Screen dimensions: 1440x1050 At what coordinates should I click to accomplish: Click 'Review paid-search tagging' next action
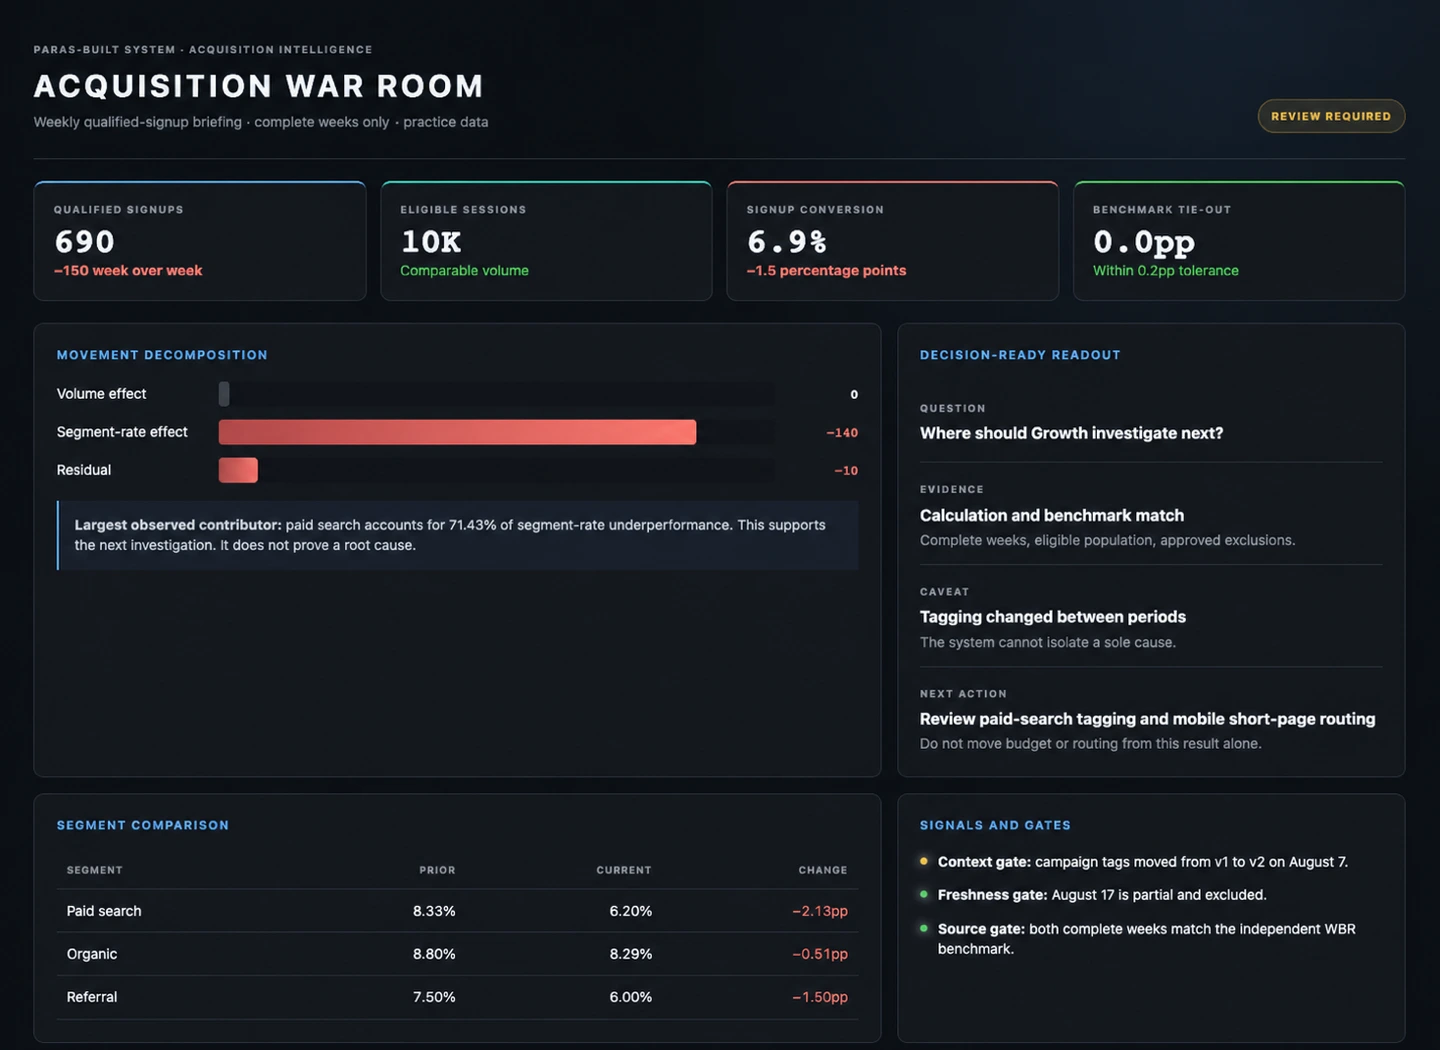tap(1147, 719)
